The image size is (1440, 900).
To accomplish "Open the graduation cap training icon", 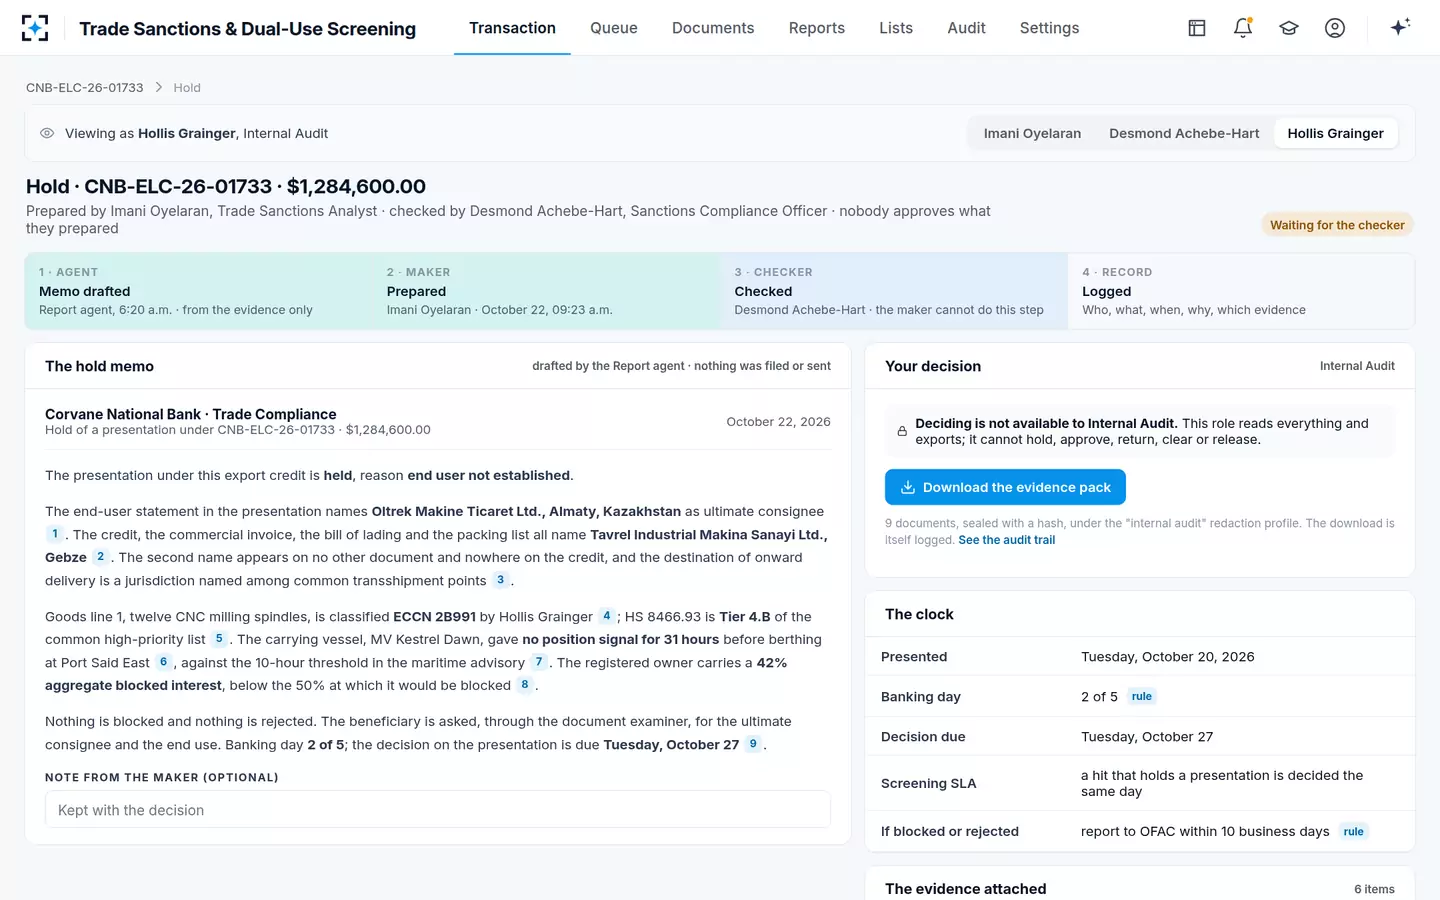I will (x=1289, y=28).
